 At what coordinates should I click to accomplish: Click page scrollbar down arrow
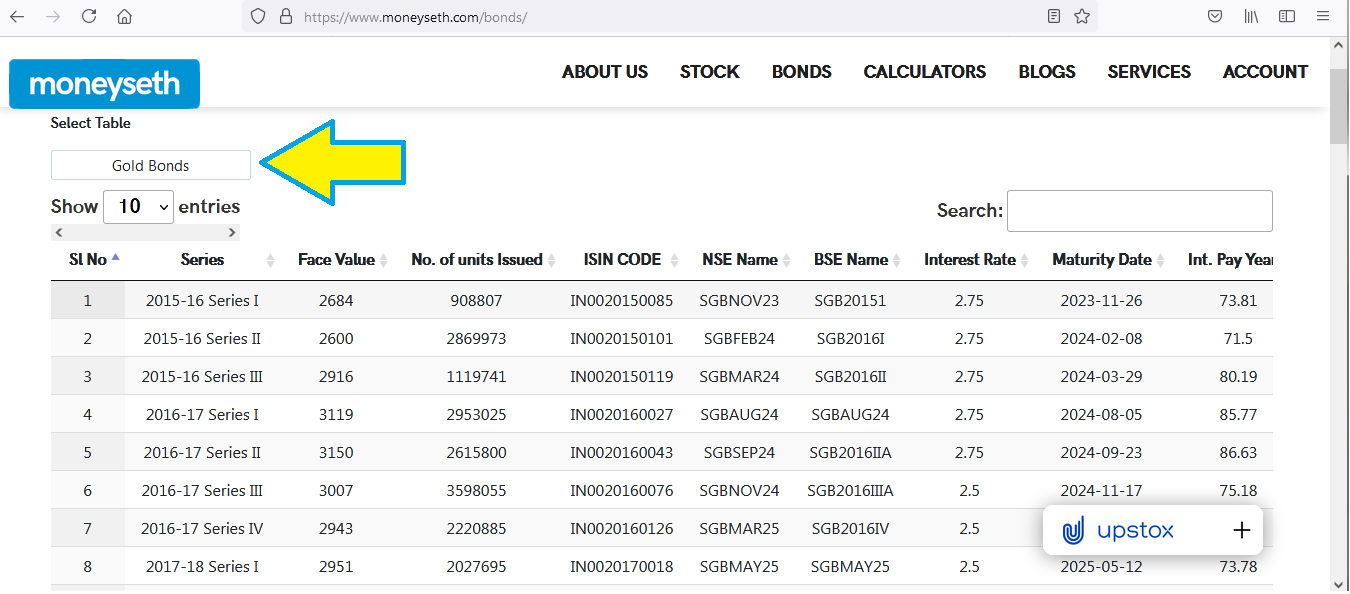1340,584
